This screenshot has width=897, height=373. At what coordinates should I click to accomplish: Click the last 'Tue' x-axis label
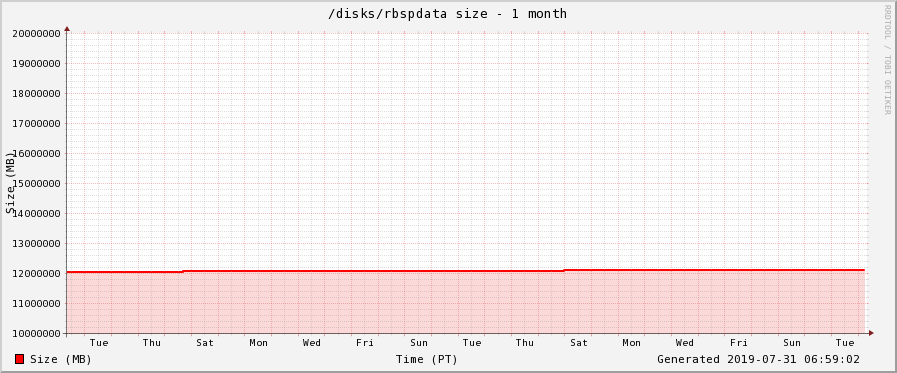[x=845, y=343]
